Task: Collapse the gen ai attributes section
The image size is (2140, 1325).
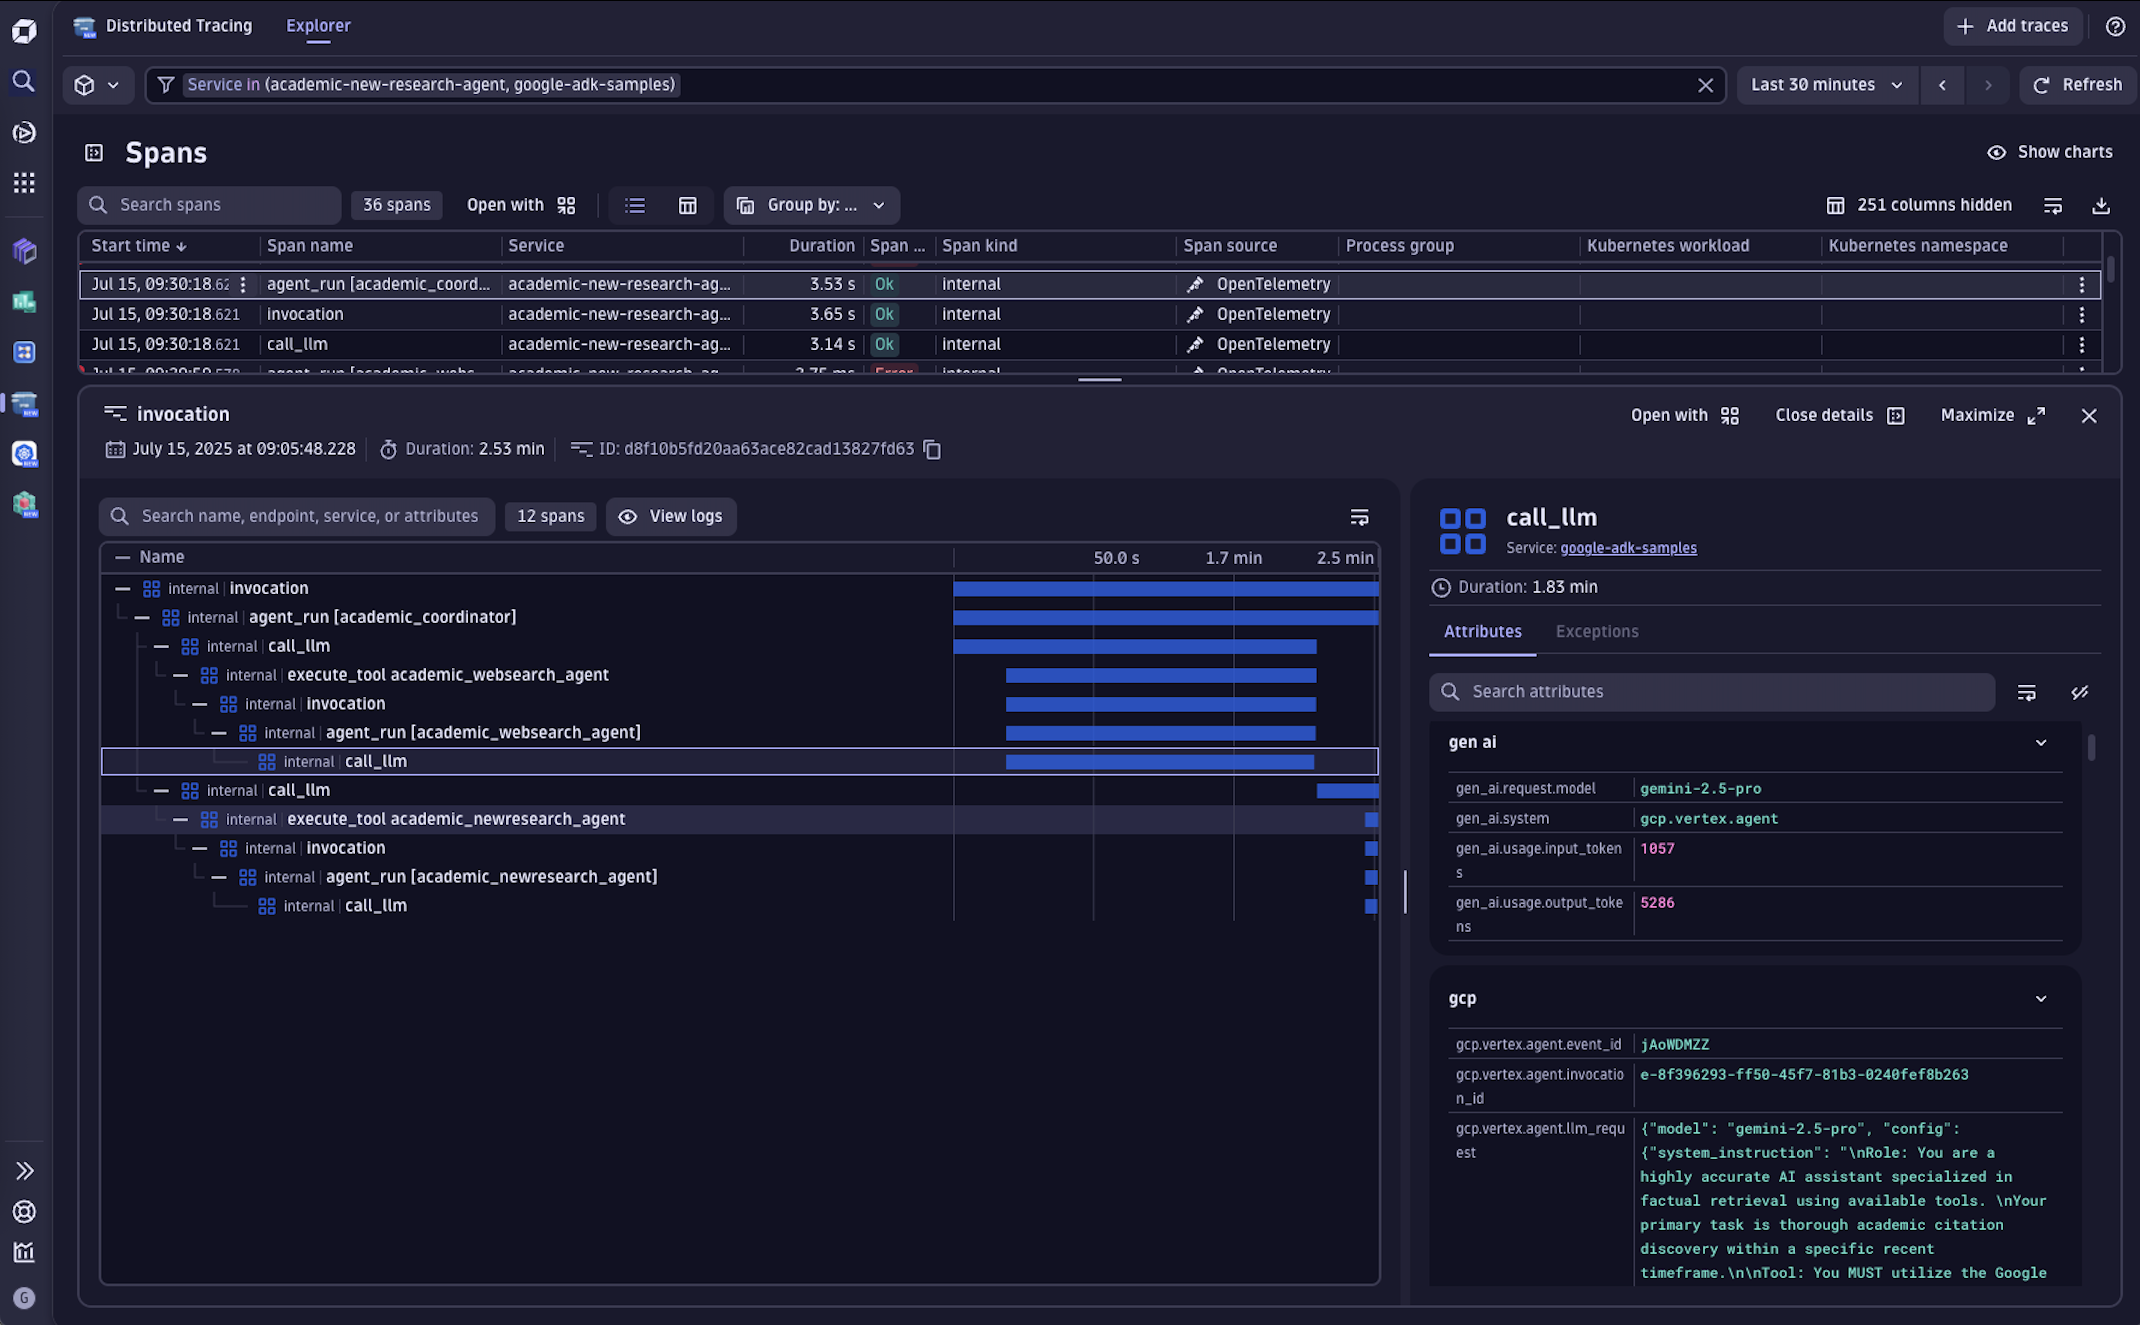Action: pyautogui.click(x=2041, y=743)
